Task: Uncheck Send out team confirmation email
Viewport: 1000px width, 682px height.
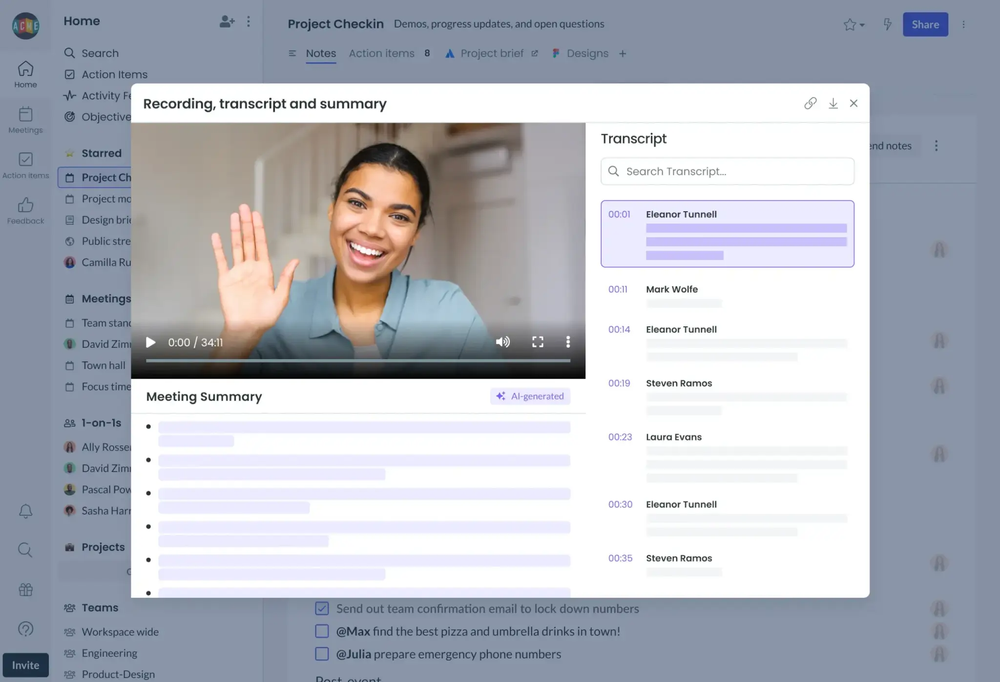Action: 322,609
